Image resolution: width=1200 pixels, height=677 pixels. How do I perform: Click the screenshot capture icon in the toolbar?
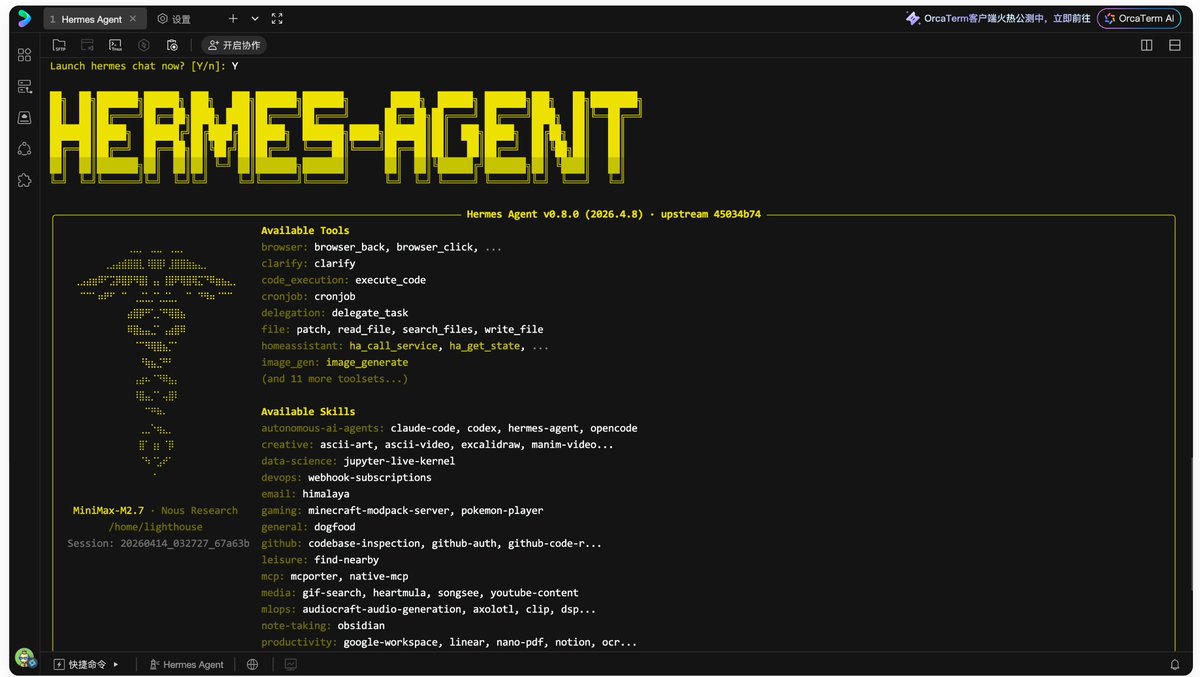pyautogui.click(x=172, y=45)
